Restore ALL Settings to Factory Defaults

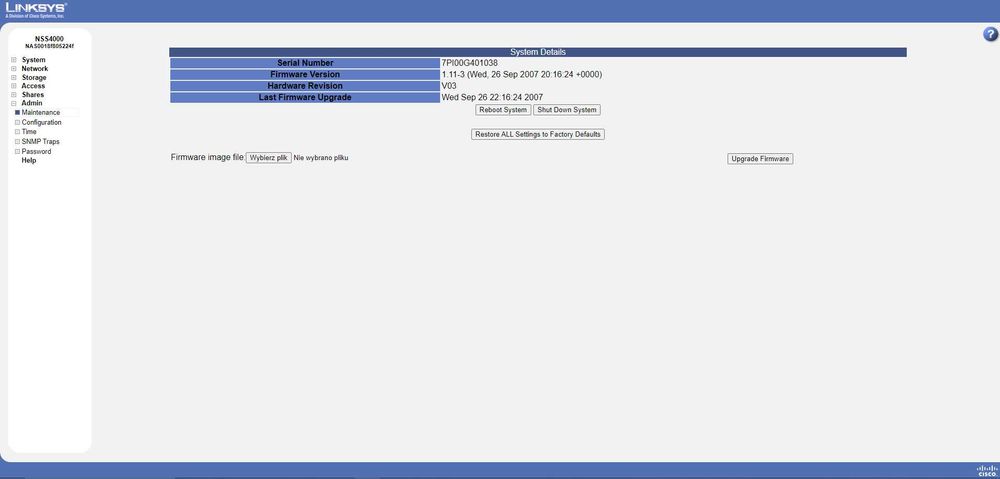pos(538,135)
